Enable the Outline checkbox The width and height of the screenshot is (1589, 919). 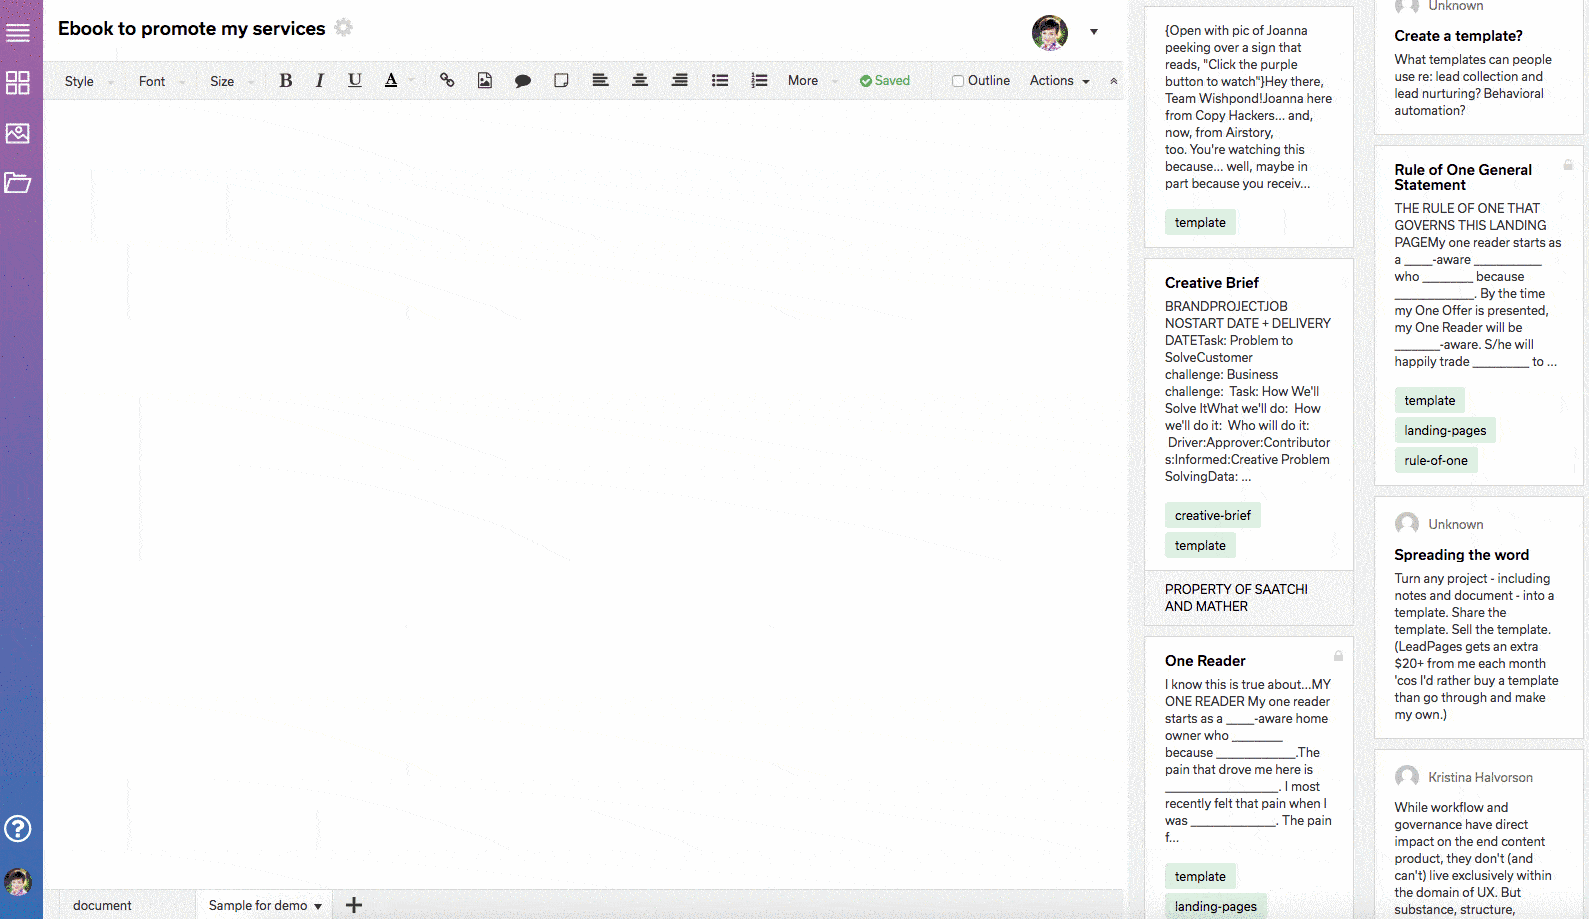click(958, 81)
